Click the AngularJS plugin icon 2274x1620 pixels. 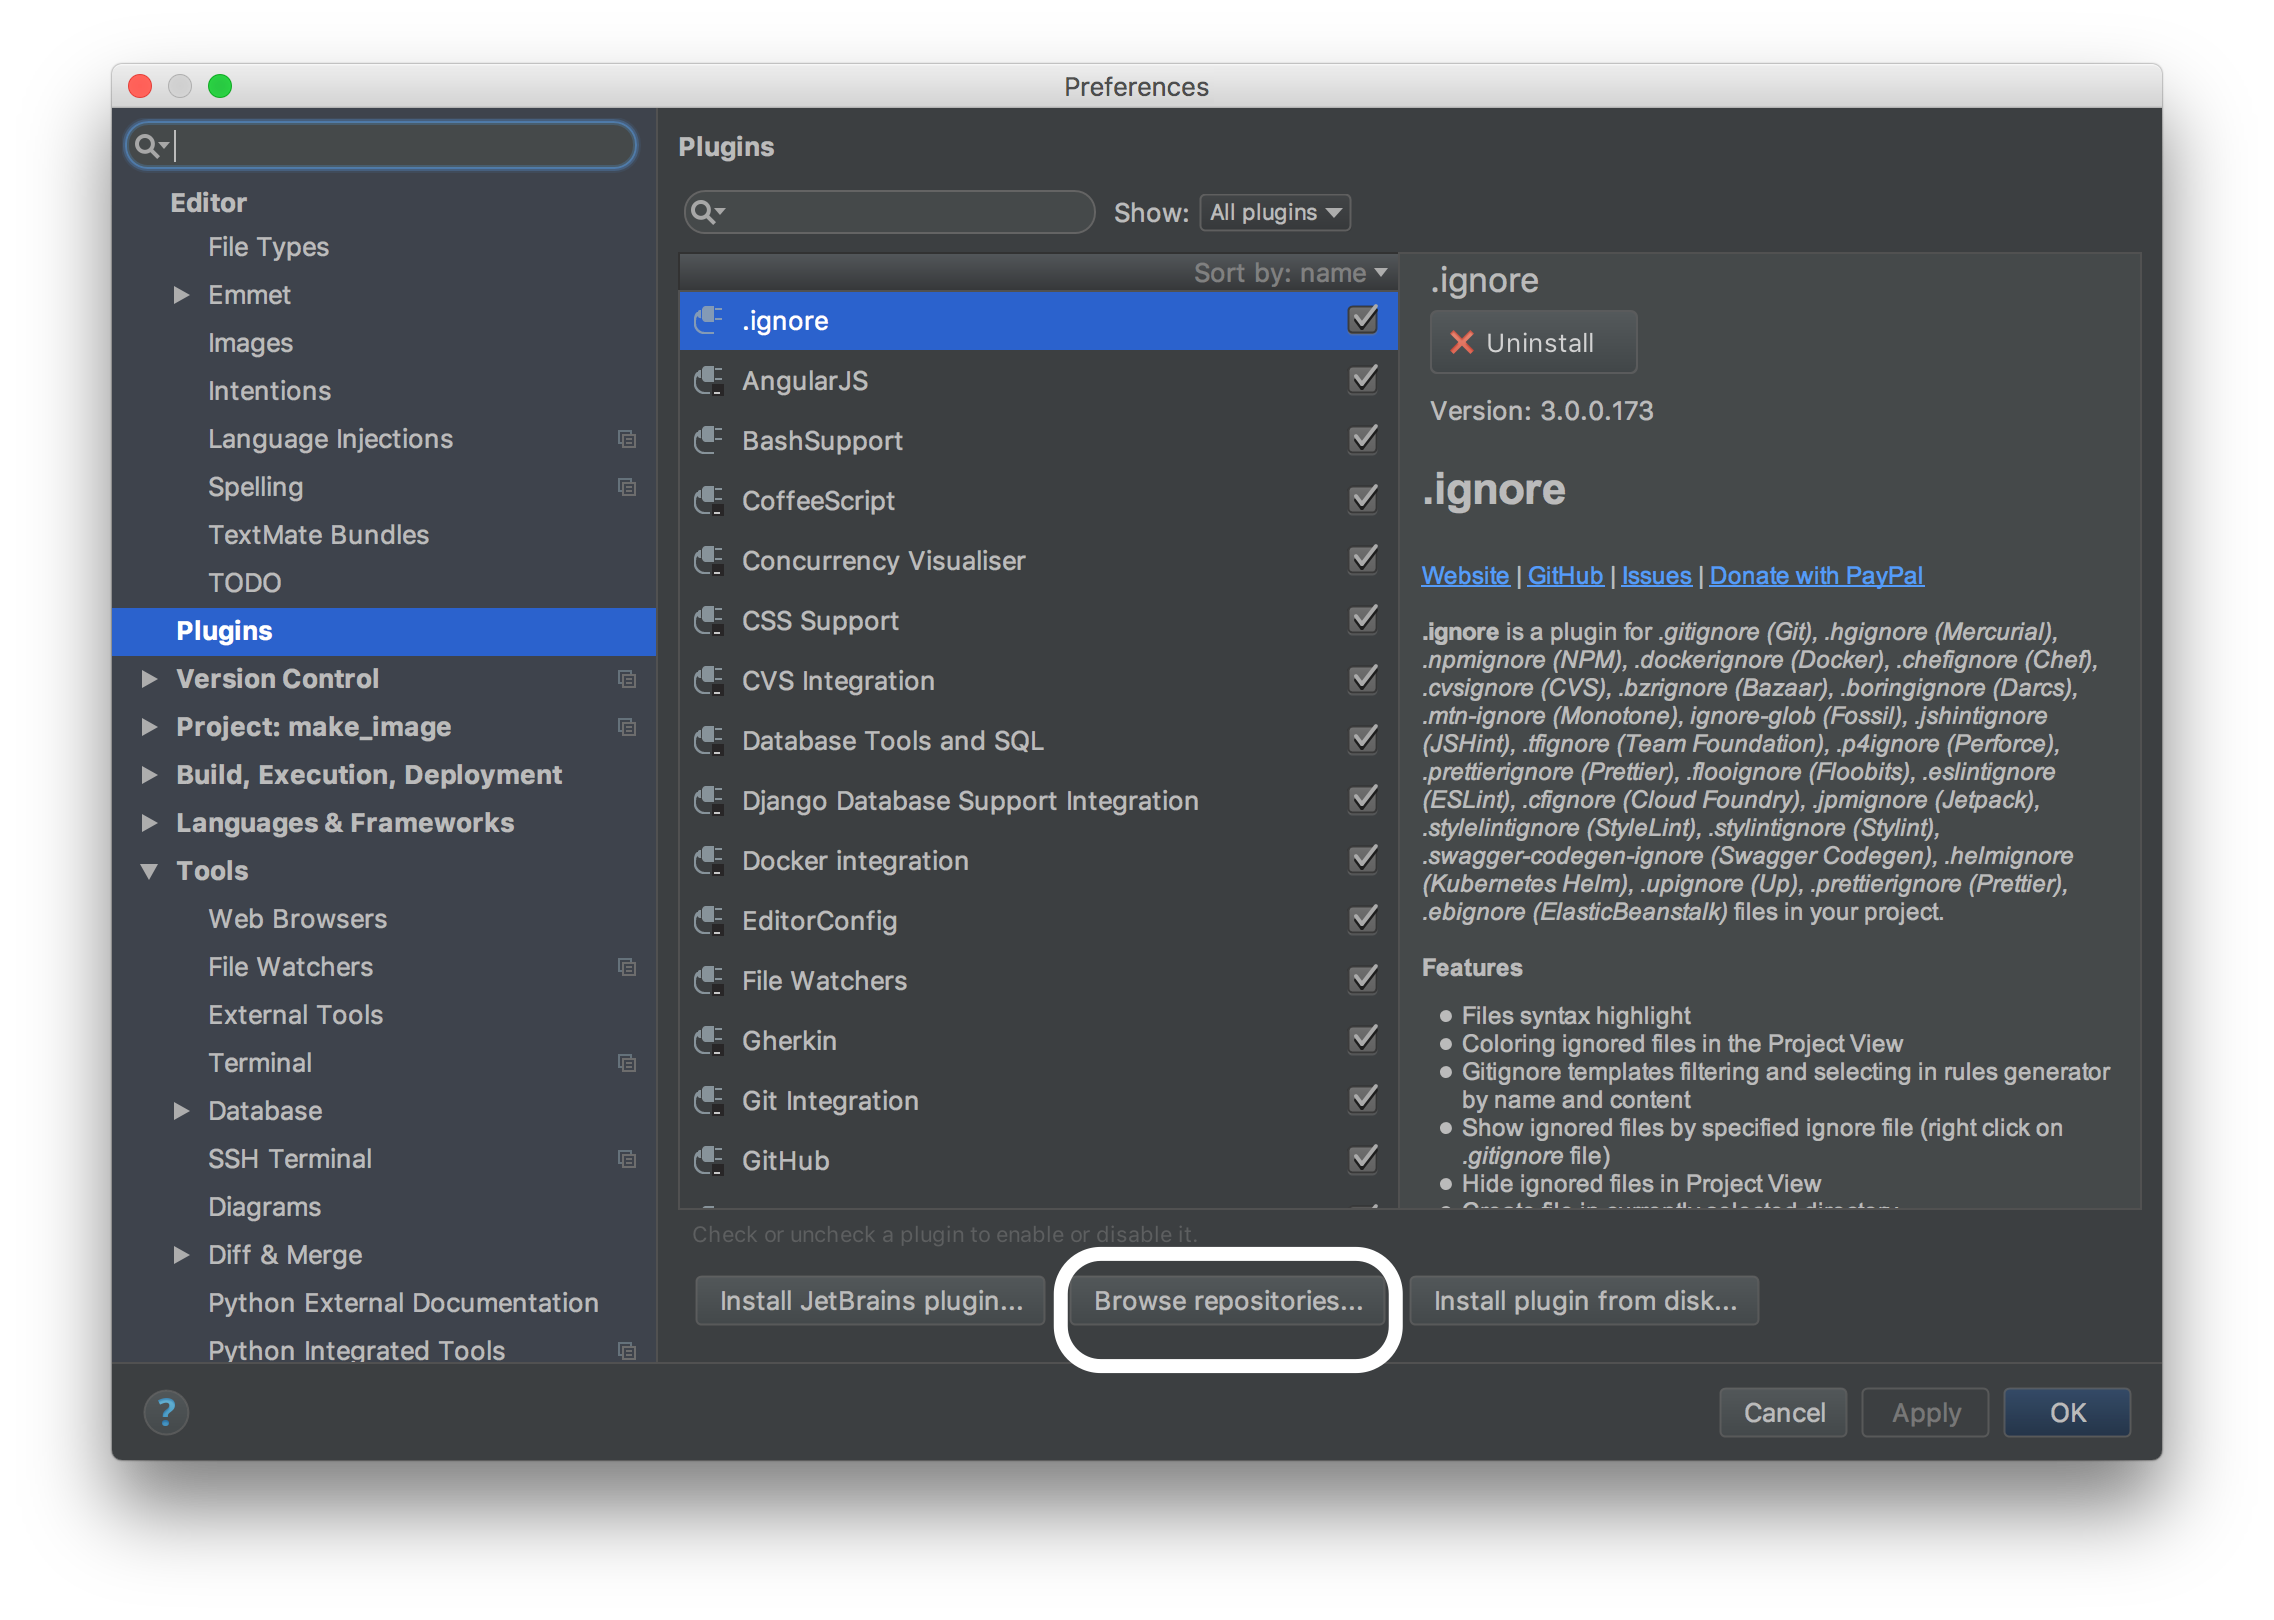click(x=709, y=380)
